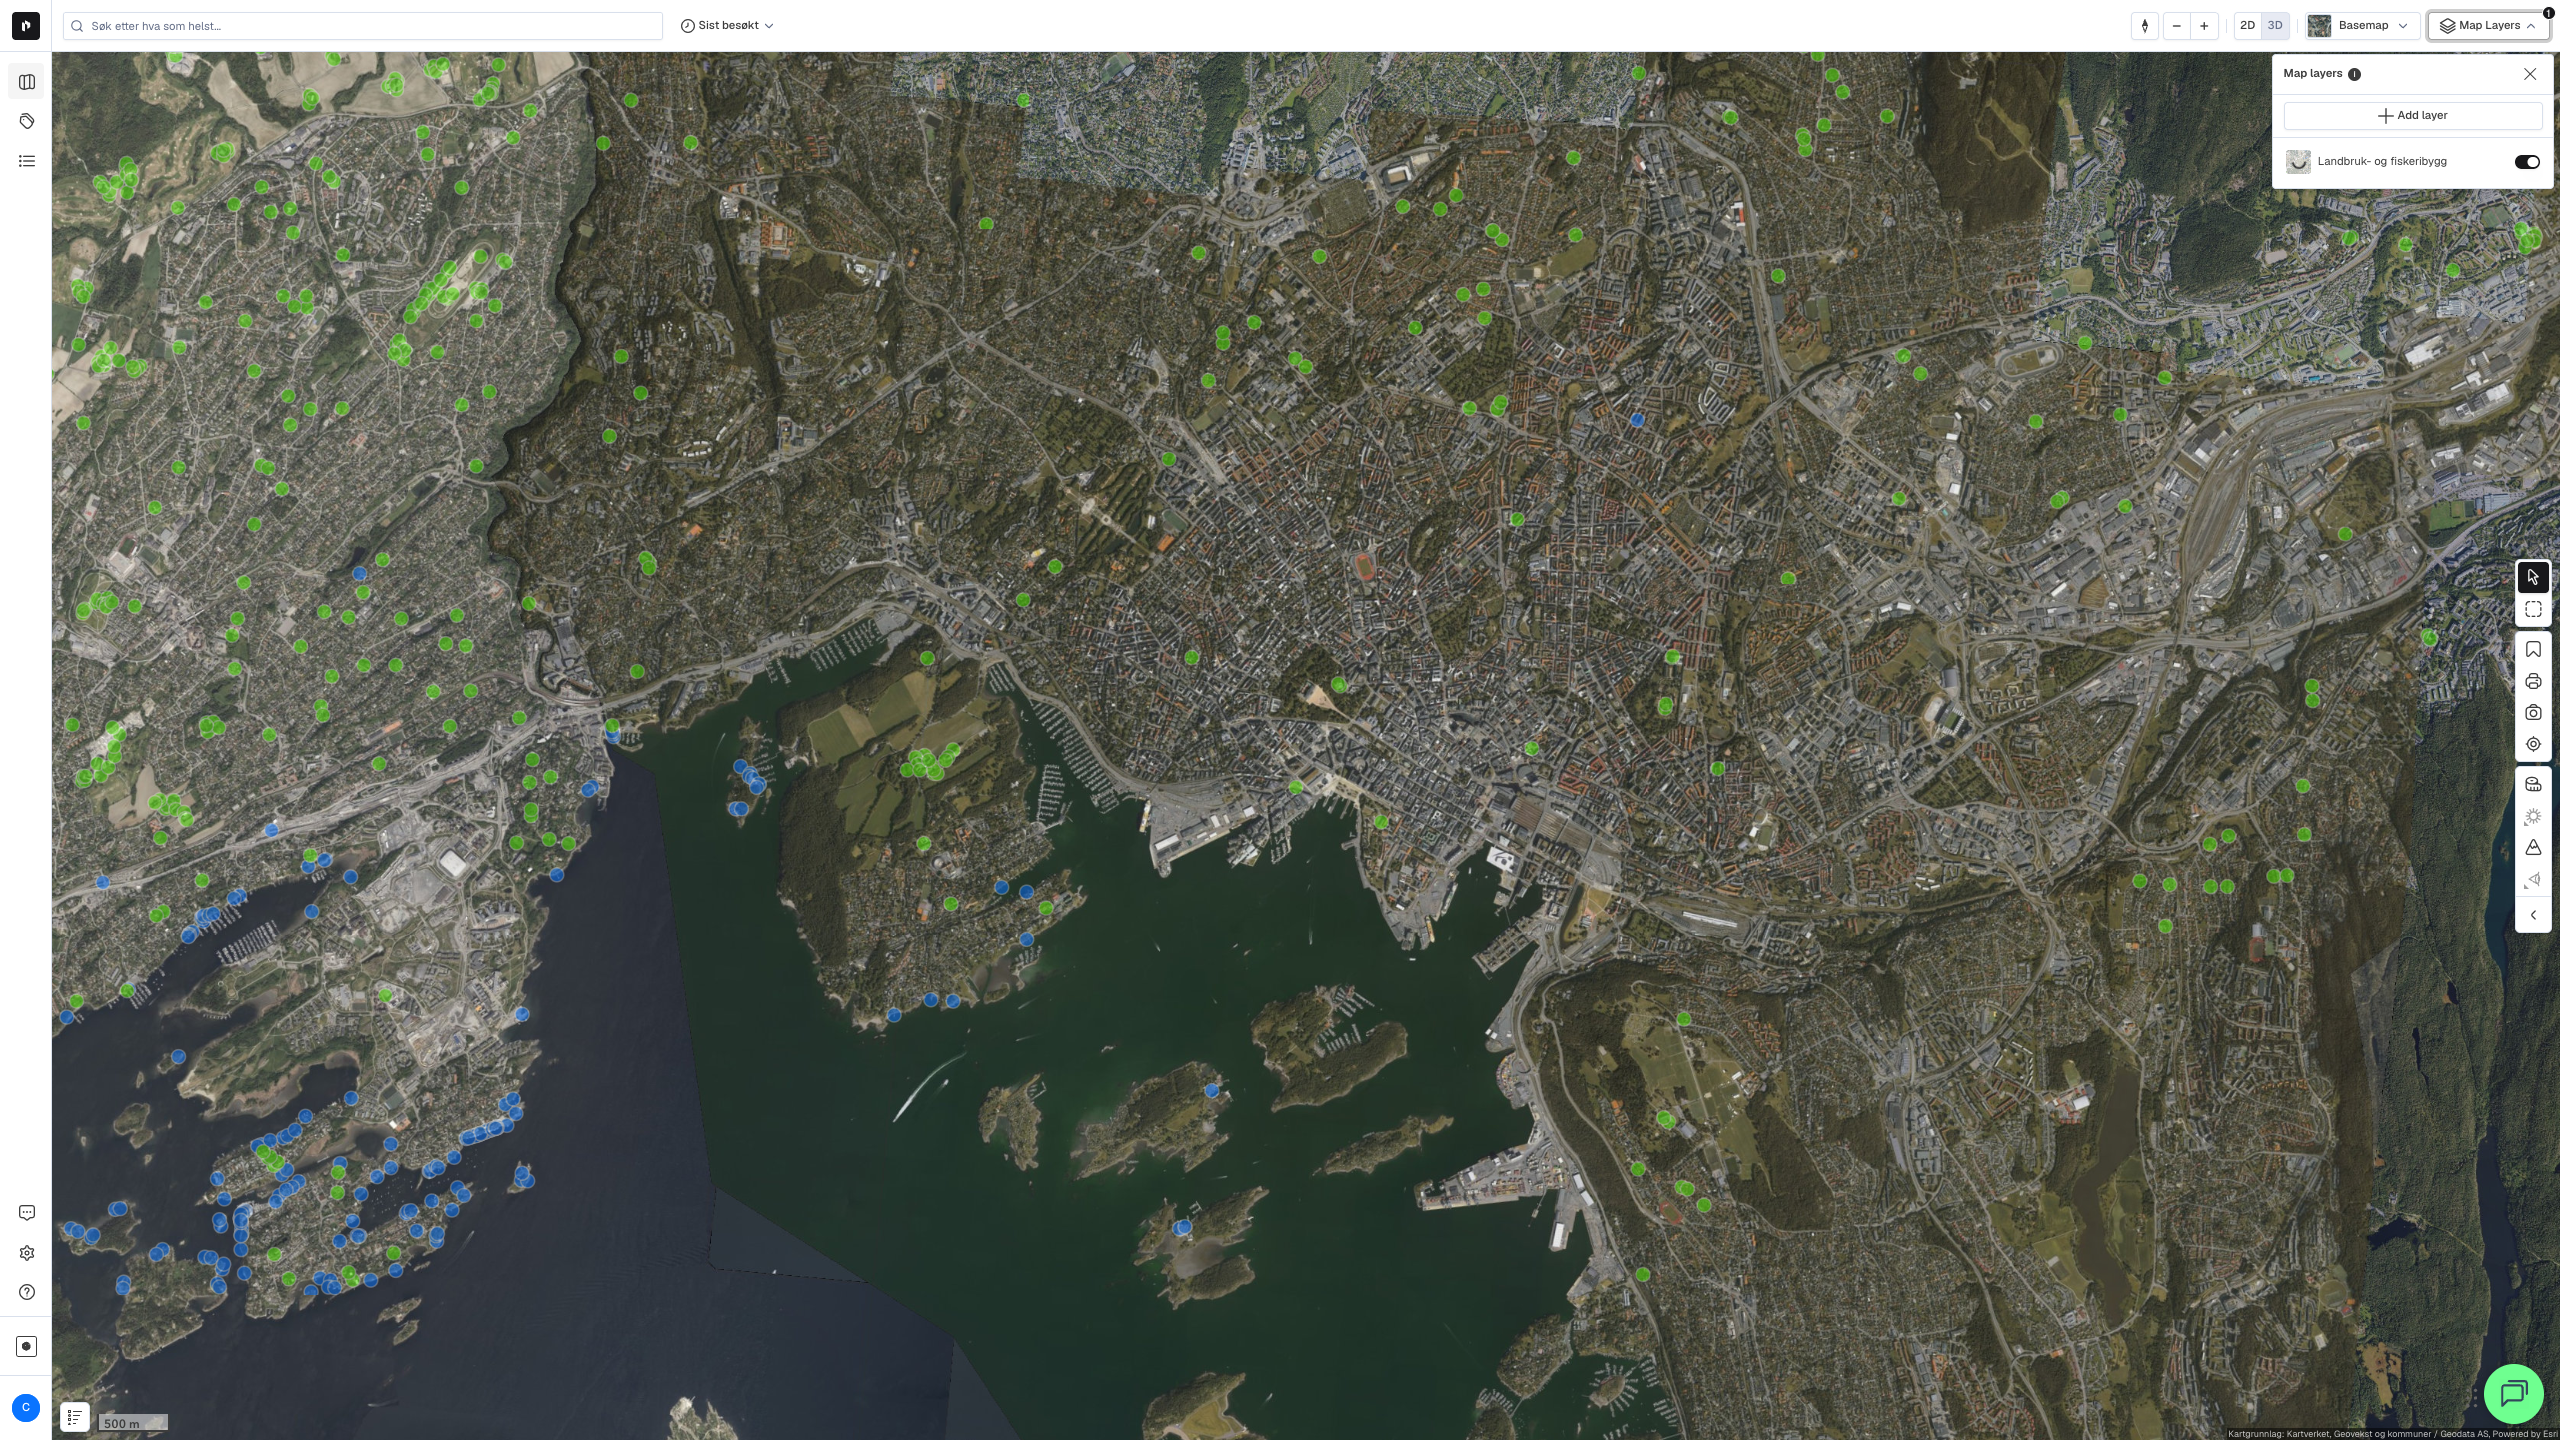The height and width of the screenshot is (1440, 2560).
Task: Open the legend list icon near scale bar
Action: click(x=75, y=1417)
